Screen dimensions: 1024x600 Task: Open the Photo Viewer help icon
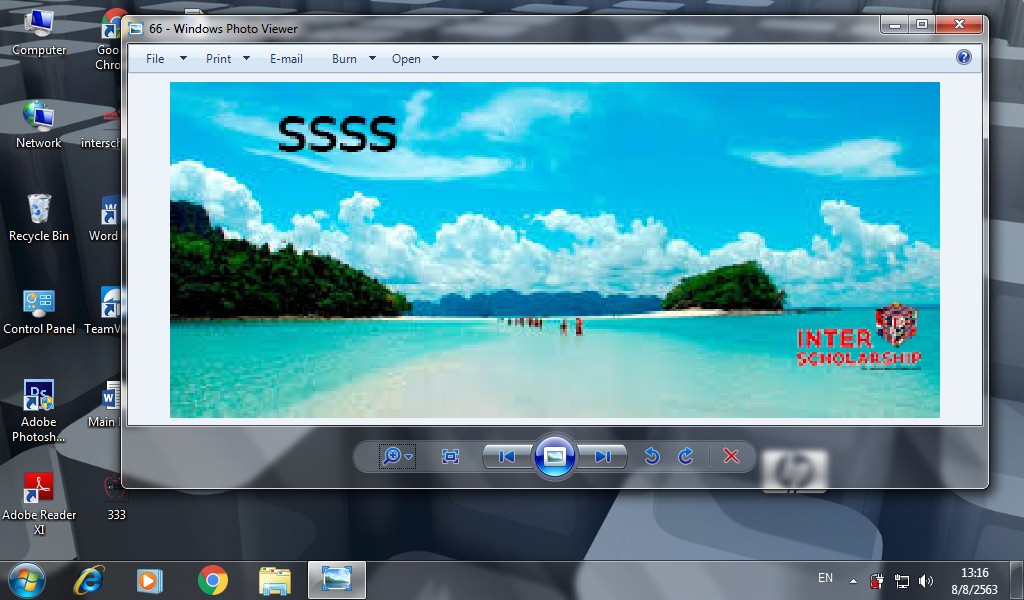pos(964,57)
